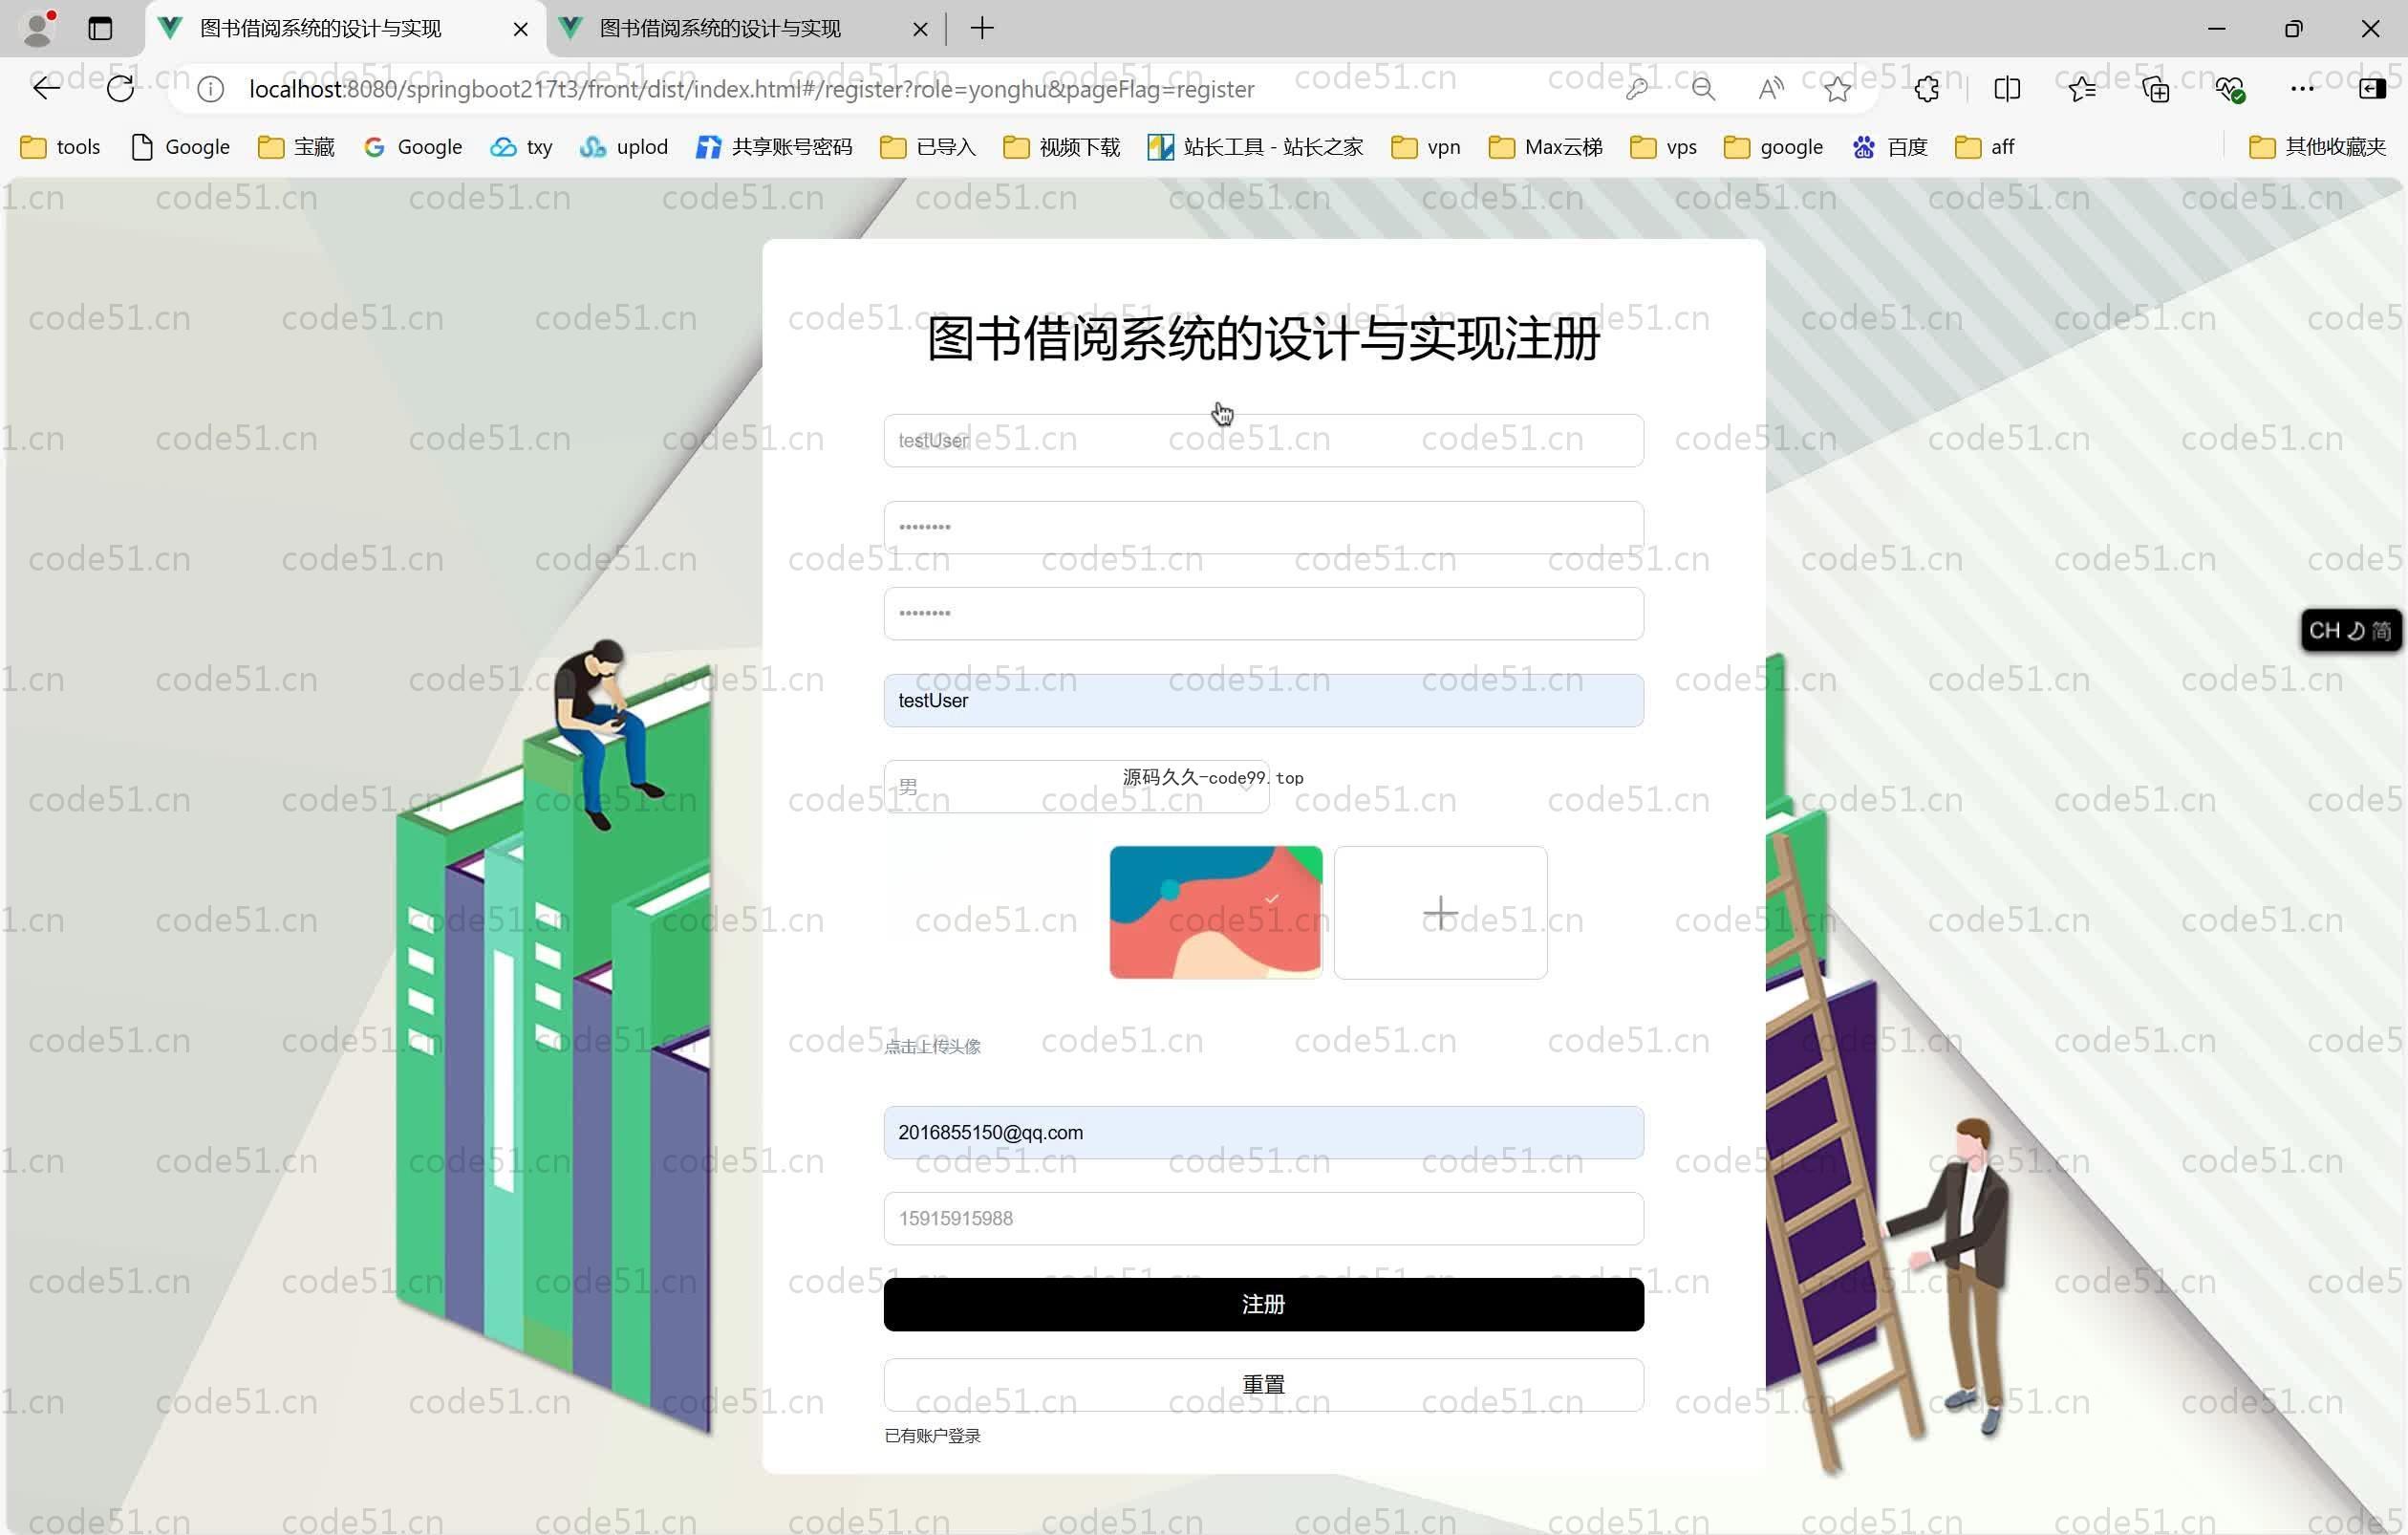
Task: Minimize the browser window
Action: (x=2217, y=28)
